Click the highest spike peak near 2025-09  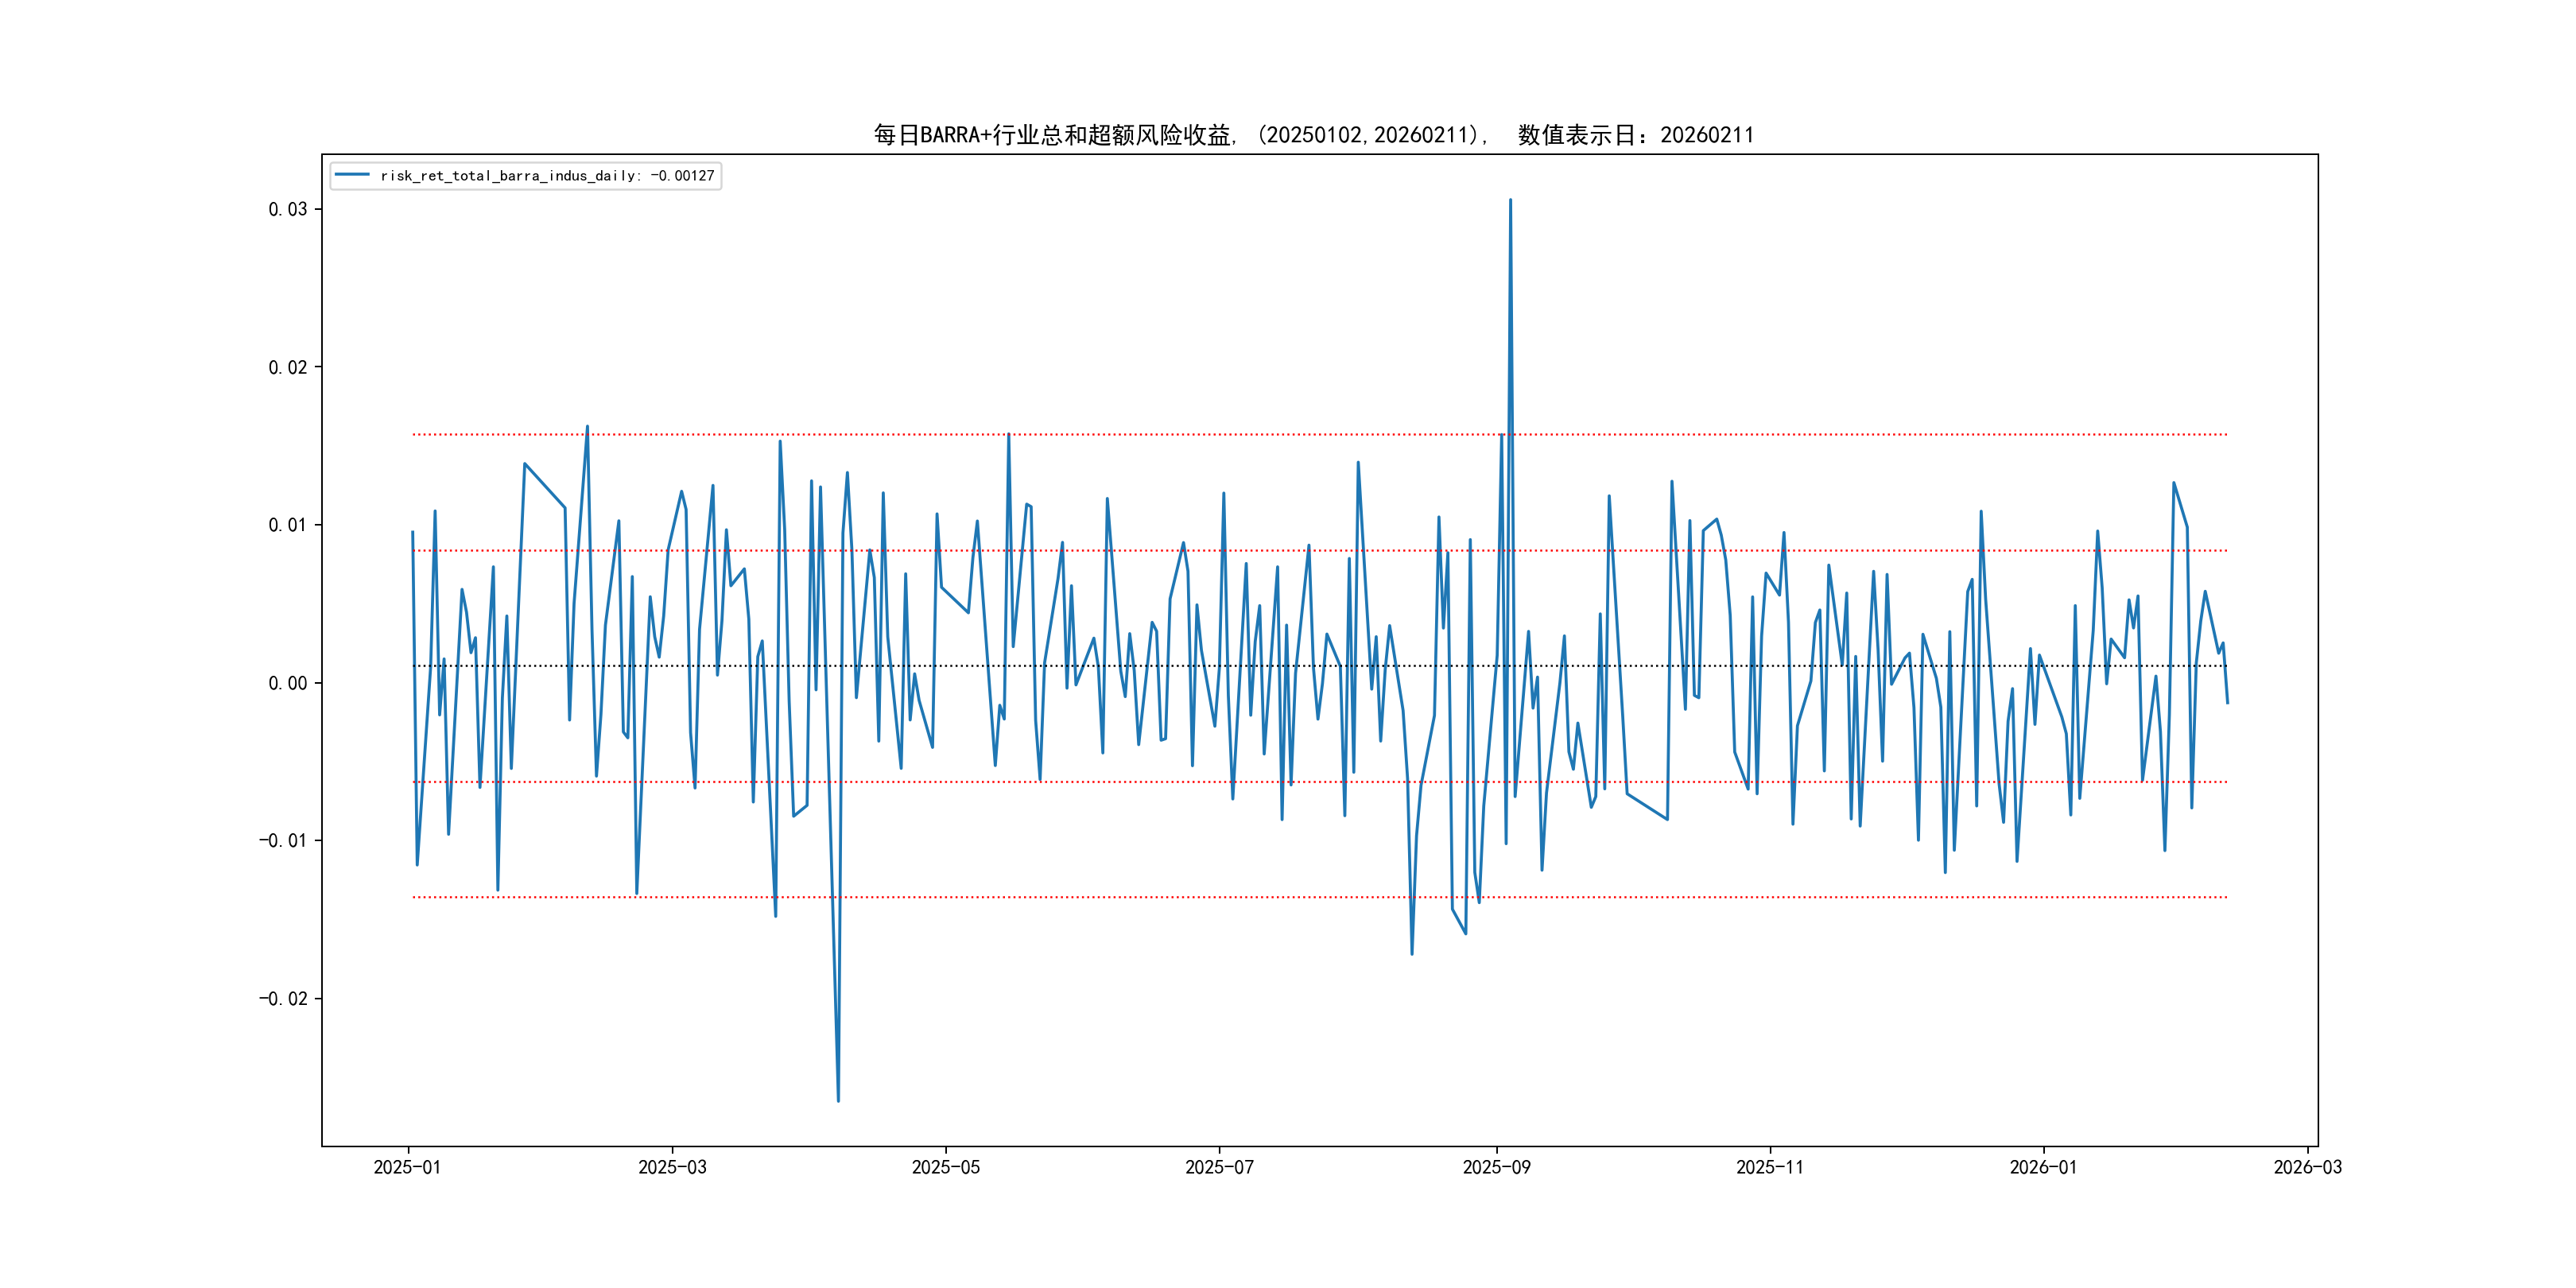[x=1510, y=200]
